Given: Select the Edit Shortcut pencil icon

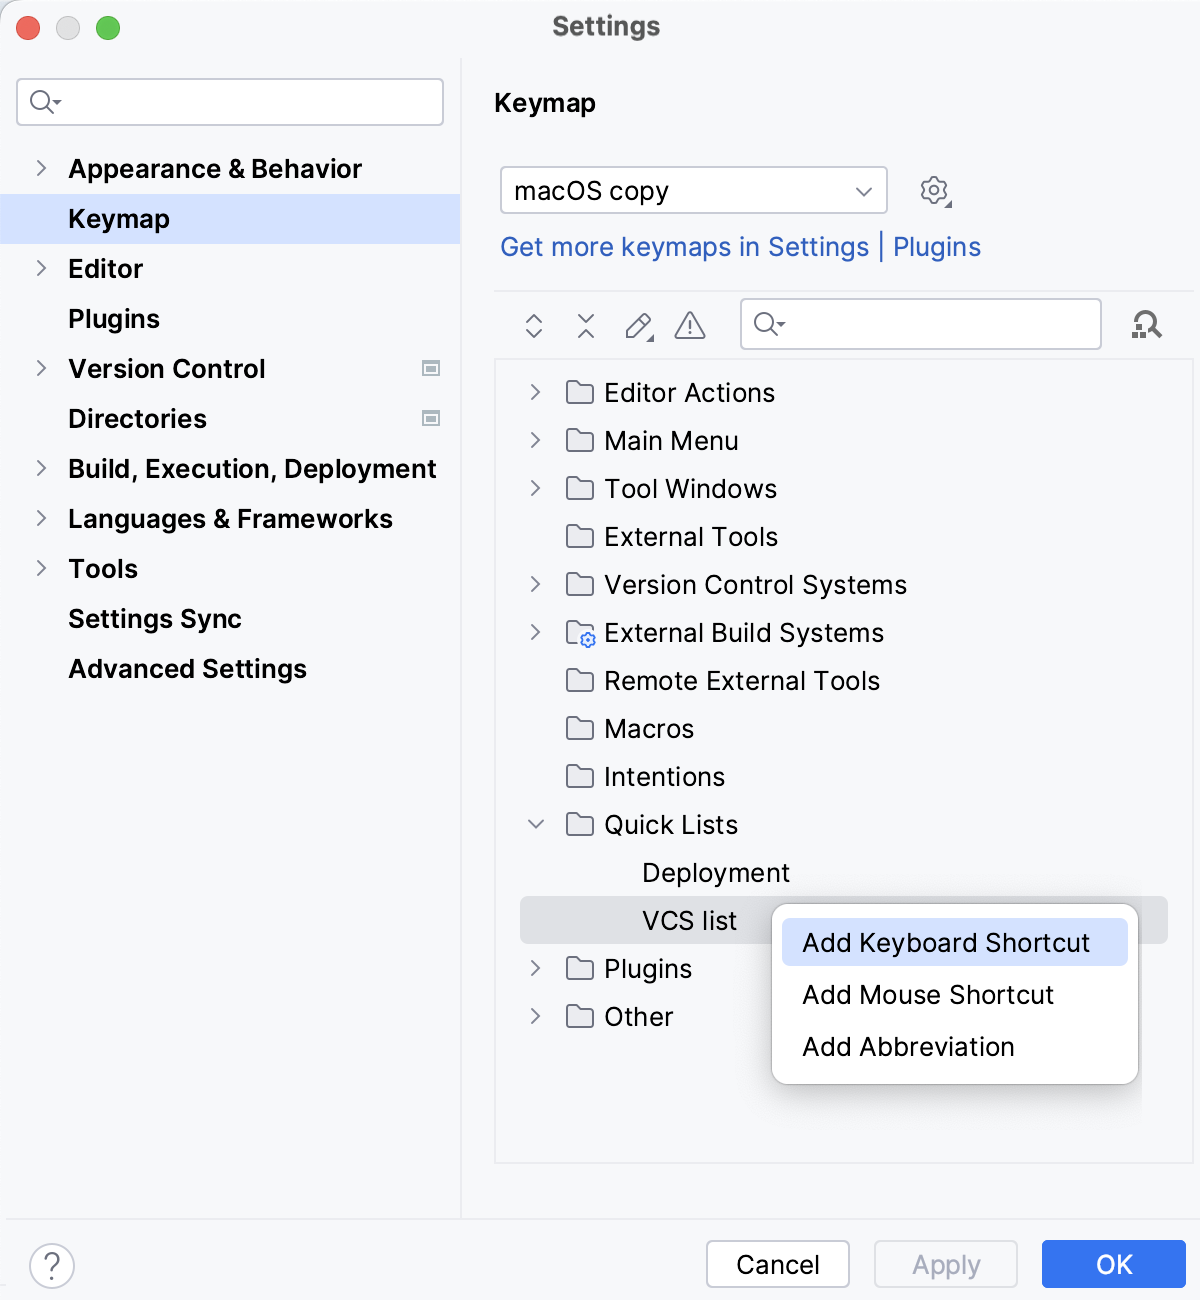Looking at the screenshot, I should tap(638, 325).
